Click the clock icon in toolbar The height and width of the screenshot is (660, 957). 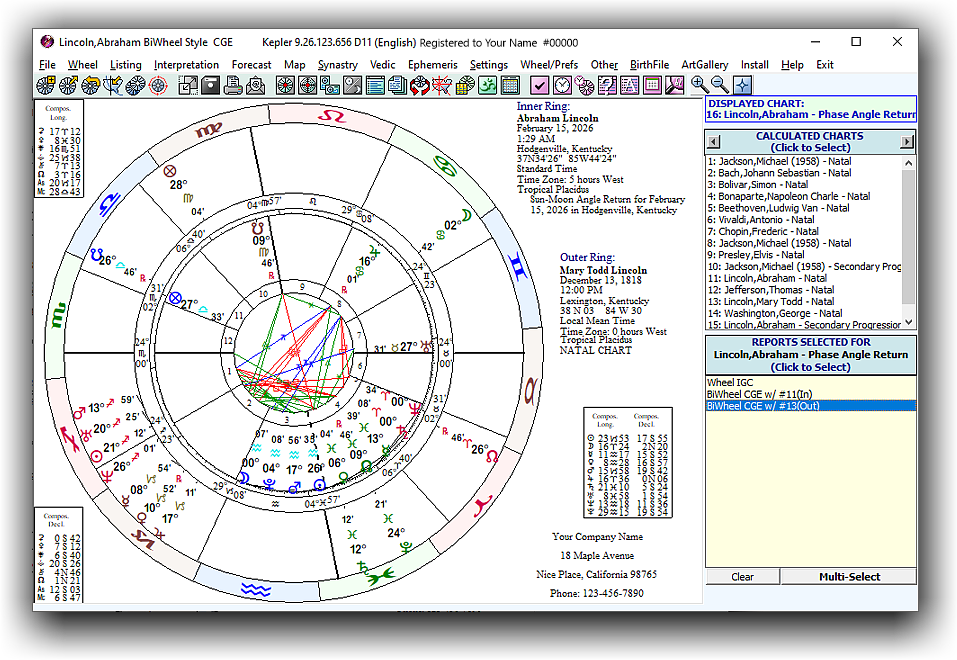click(x=562, y=85)
